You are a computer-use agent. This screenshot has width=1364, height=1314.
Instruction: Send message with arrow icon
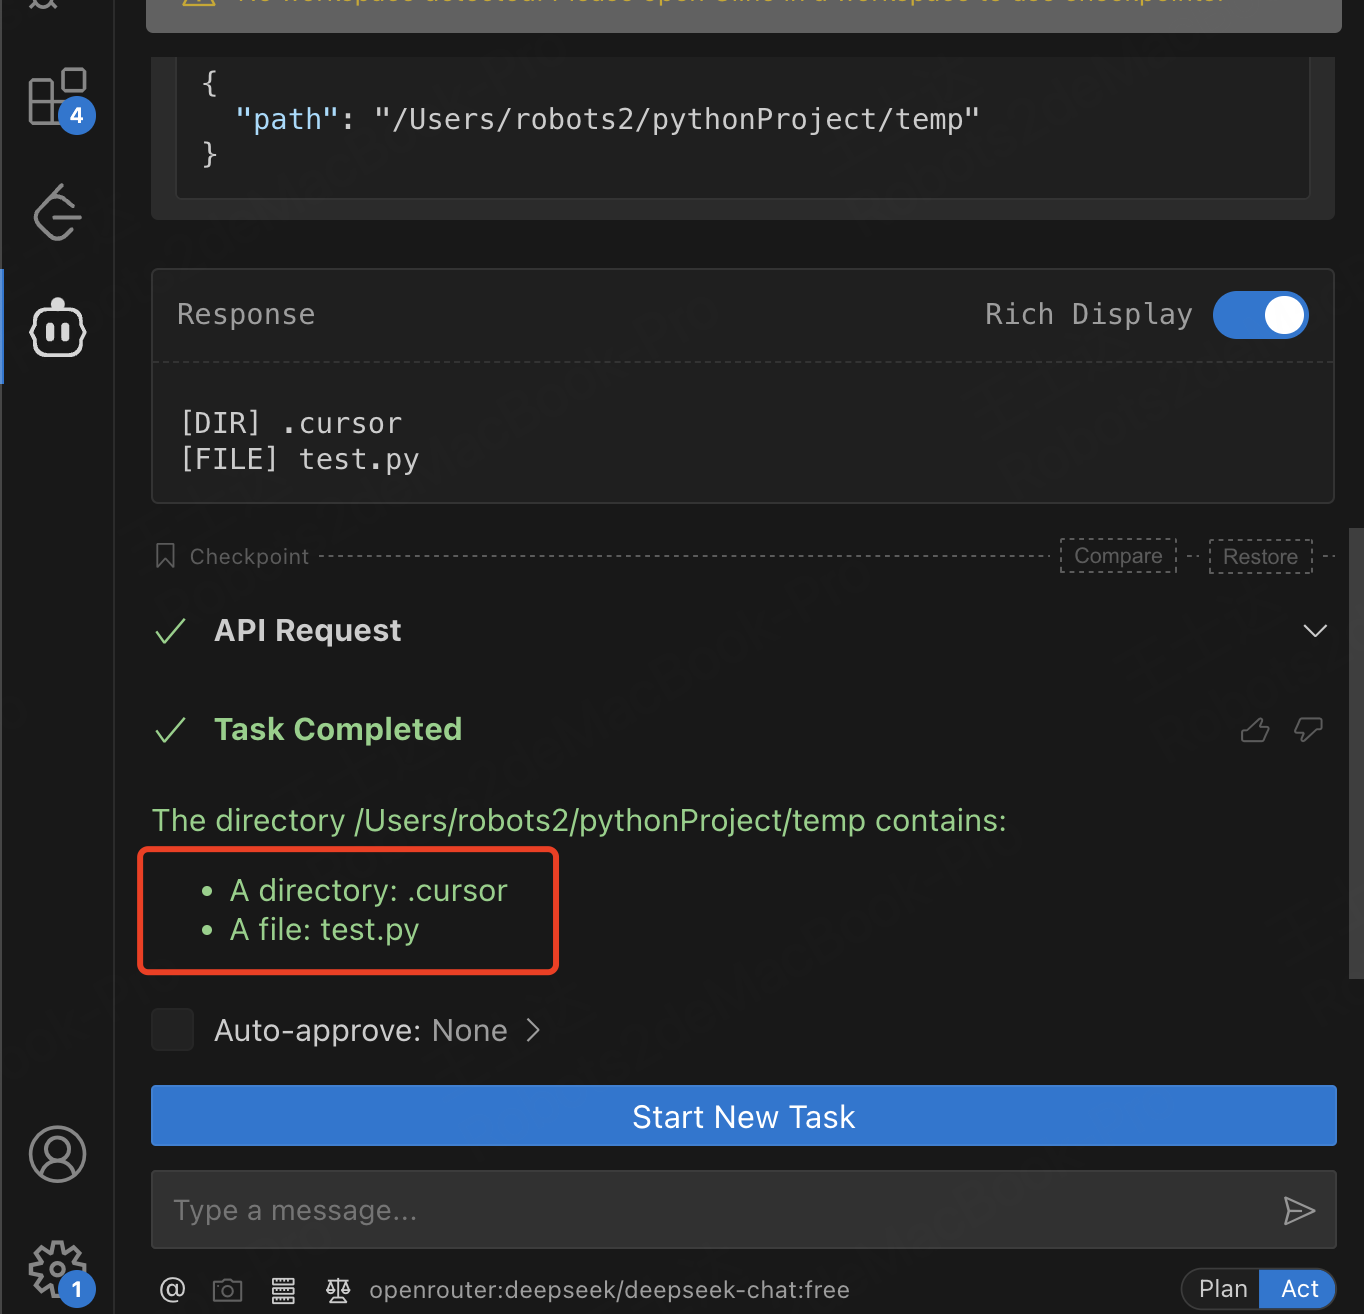click(x=1298, y=1211)
